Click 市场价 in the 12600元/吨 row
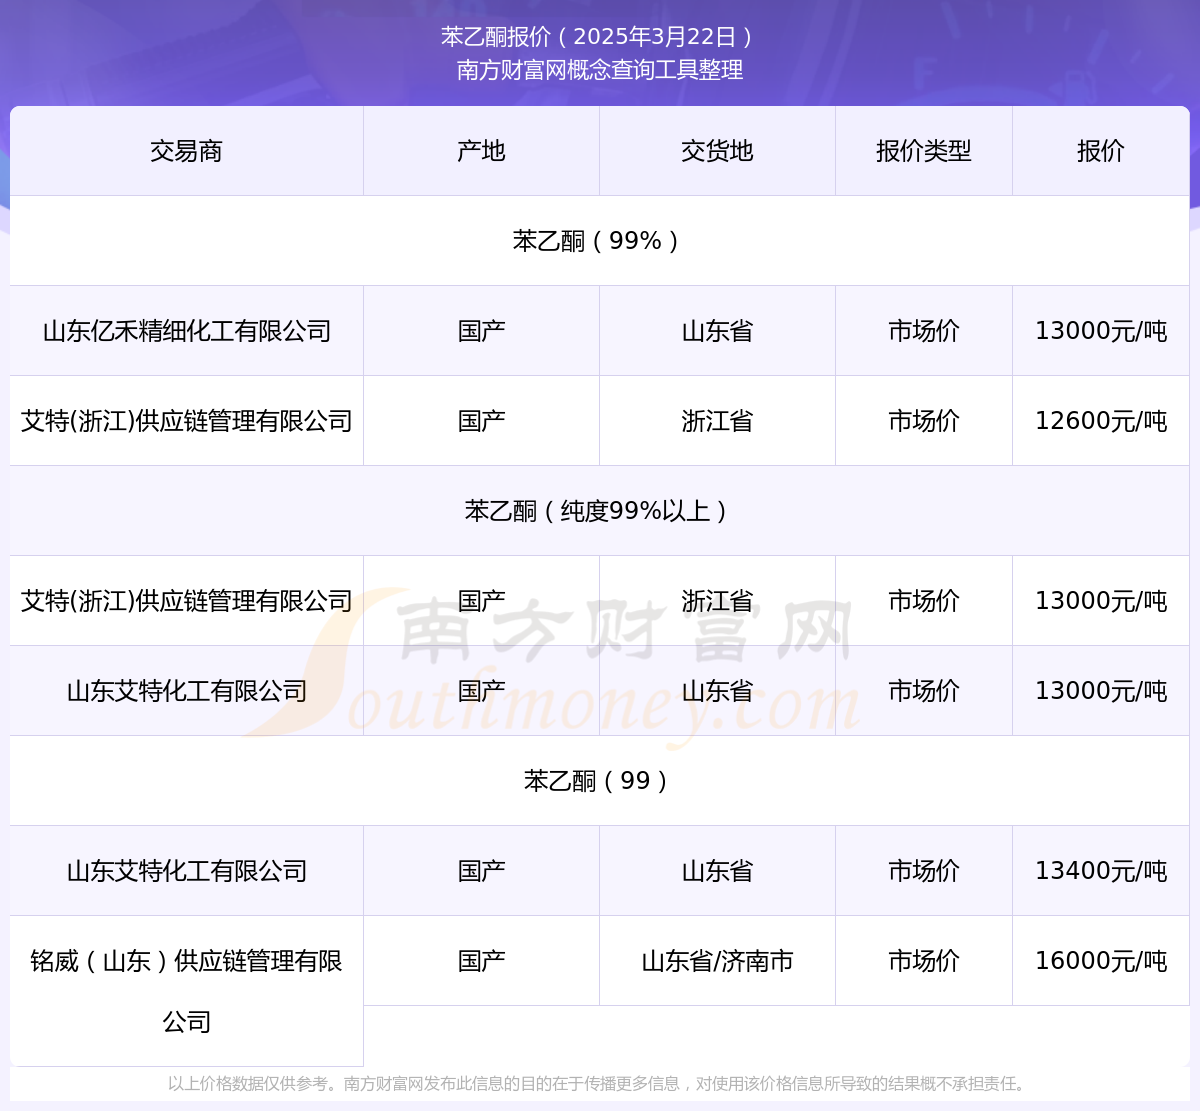 [x=924, y=421]
